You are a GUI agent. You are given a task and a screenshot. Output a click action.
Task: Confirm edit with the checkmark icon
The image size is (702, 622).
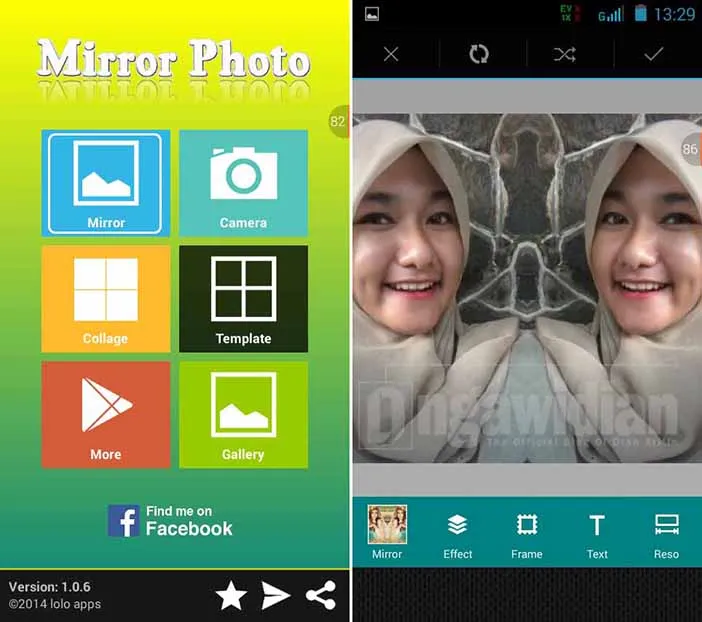pos(654,54)
